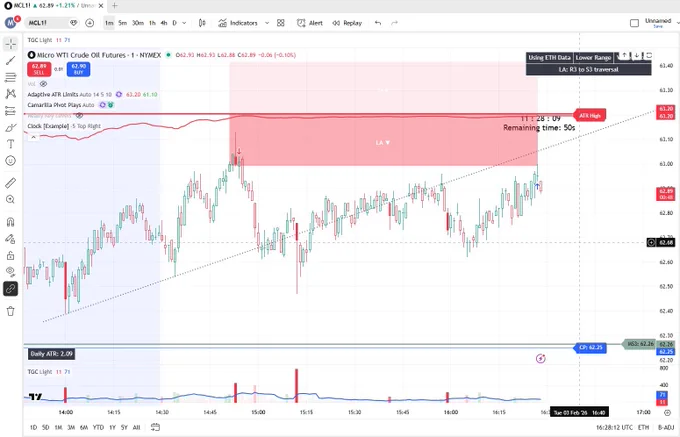This screenshot has width=680, height=437.
Task: Open the ETH session menu
Action: point(644,427)
